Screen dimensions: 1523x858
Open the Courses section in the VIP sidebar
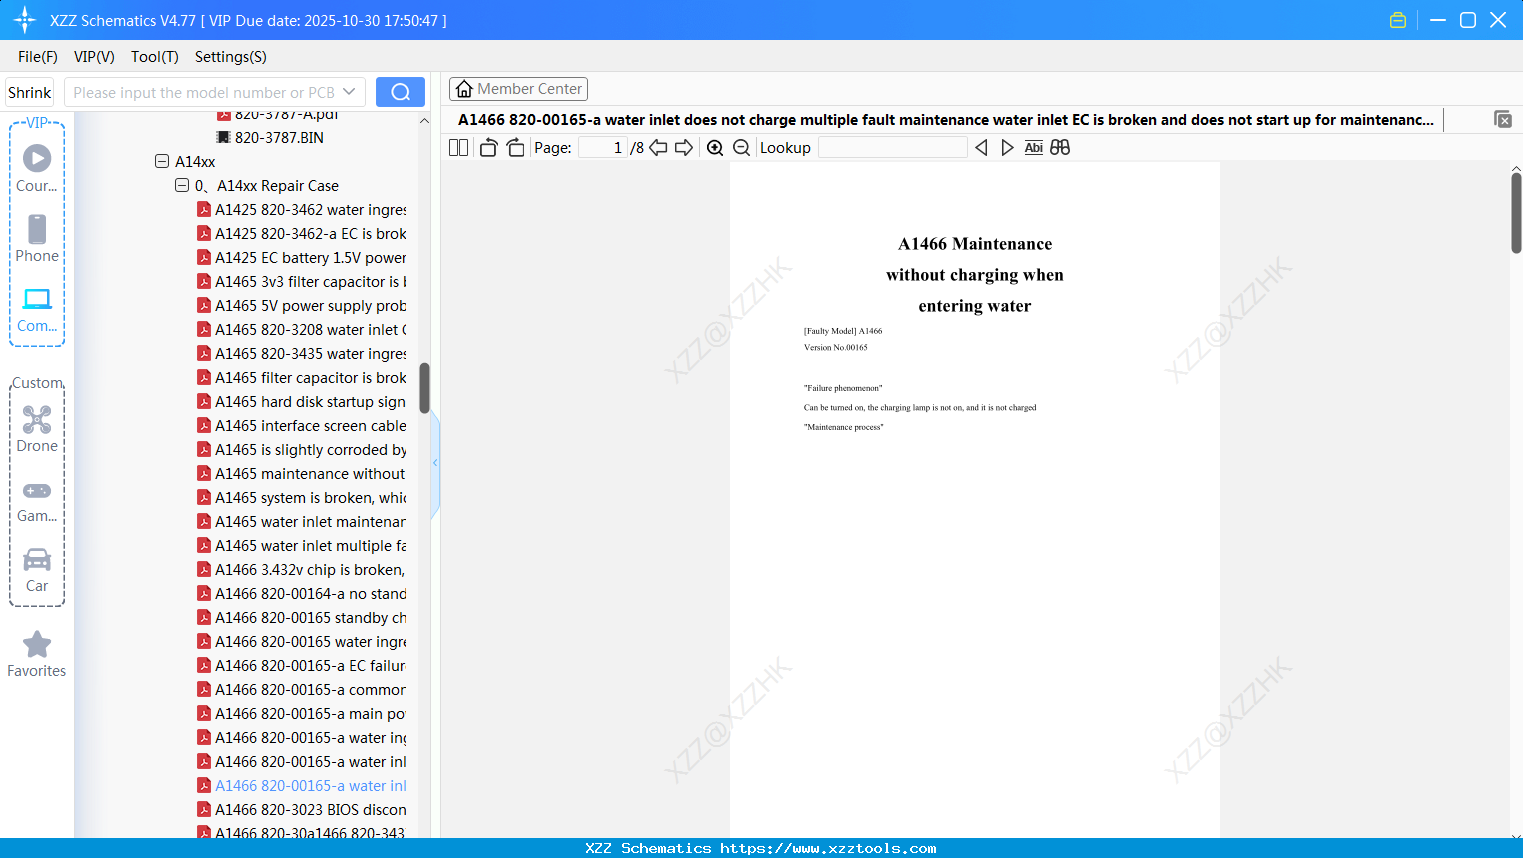(x=37, y=169)
